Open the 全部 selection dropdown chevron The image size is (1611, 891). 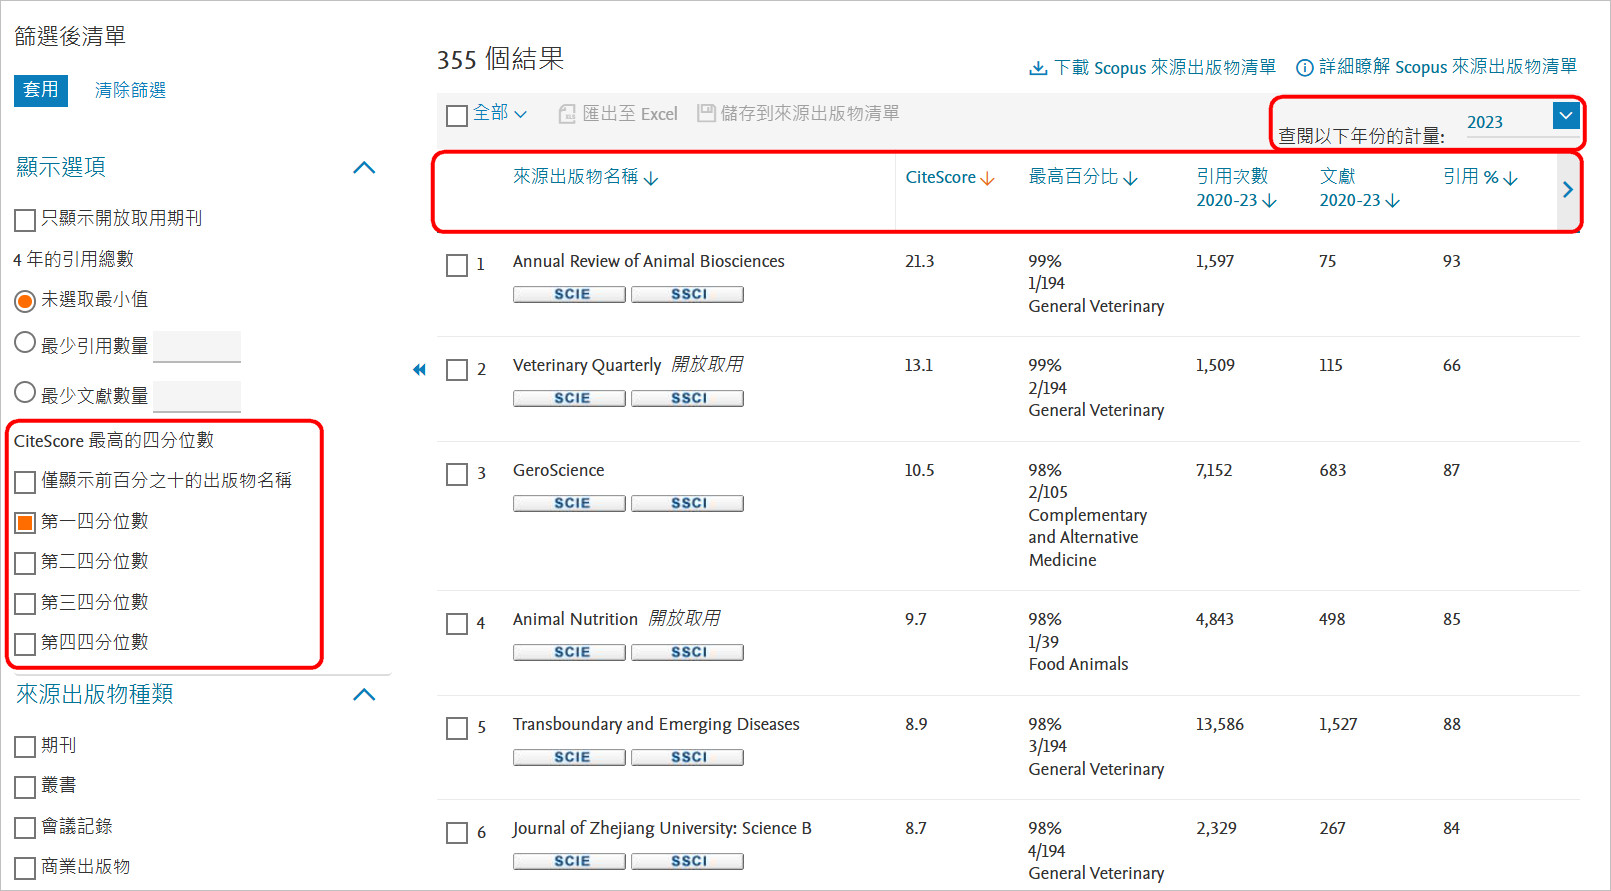pyautogui.click(x=520, y=114)
